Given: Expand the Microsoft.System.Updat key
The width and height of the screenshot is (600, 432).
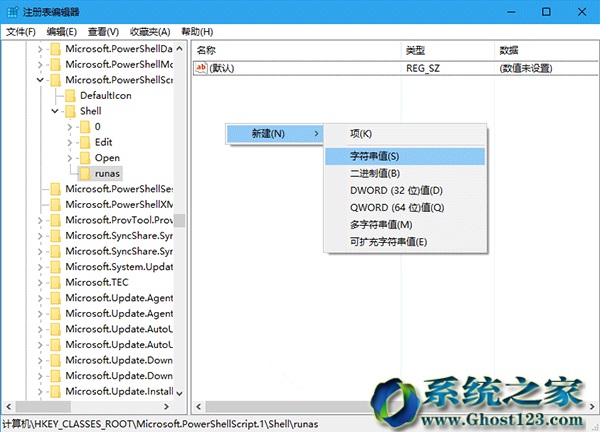Looking at the screenshot, I should point(40,267).
